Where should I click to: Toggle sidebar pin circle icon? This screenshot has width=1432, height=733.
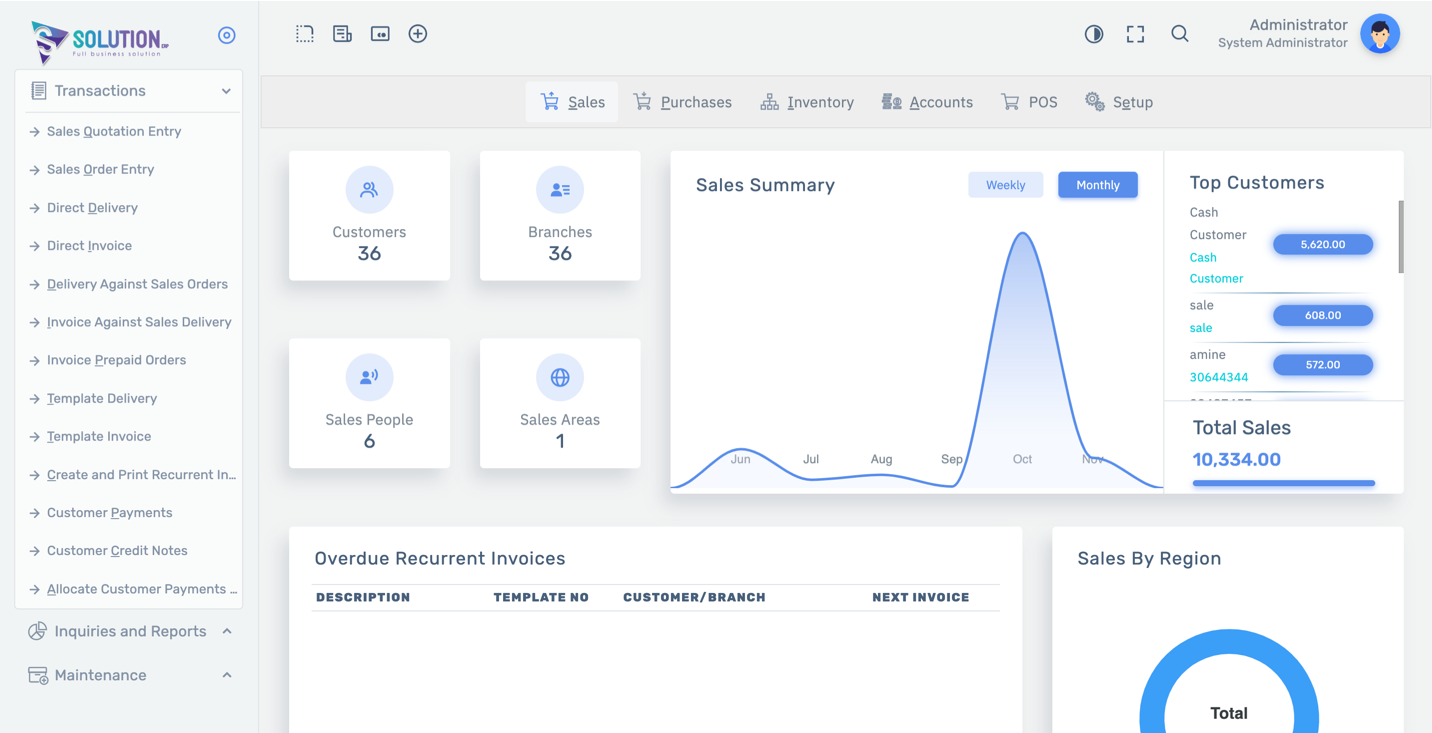click(x=227, y=35)
